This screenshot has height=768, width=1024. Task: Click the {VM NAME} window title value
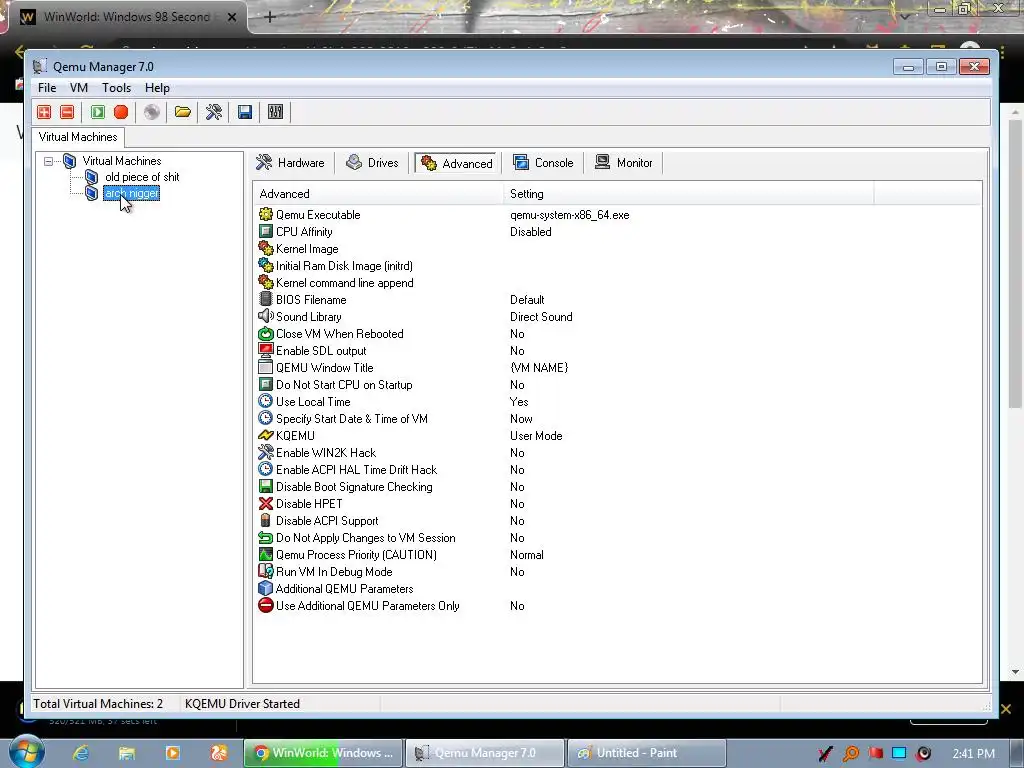tap(539, 368)
